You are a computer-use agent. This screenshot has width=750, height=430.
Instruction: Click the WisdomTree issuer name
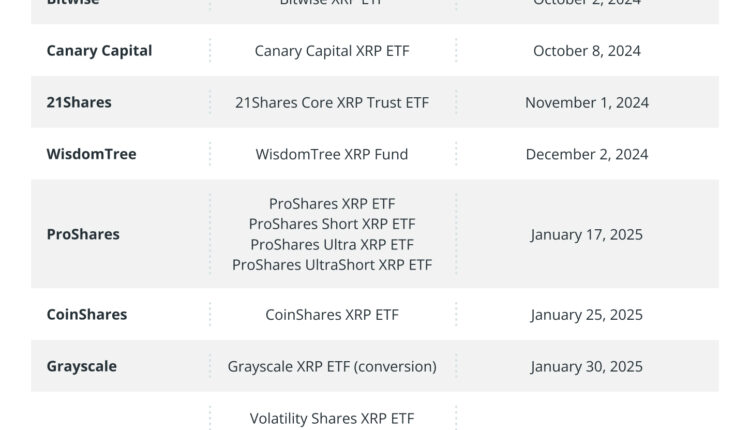click(91, 154)
